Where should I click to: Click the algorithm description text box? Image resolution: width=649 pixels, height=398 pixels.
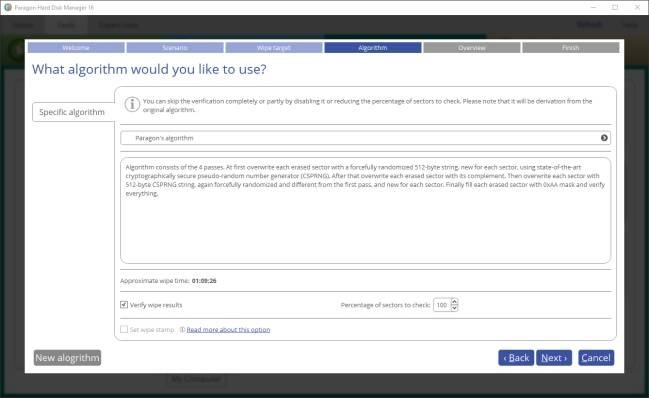point(365,210)
